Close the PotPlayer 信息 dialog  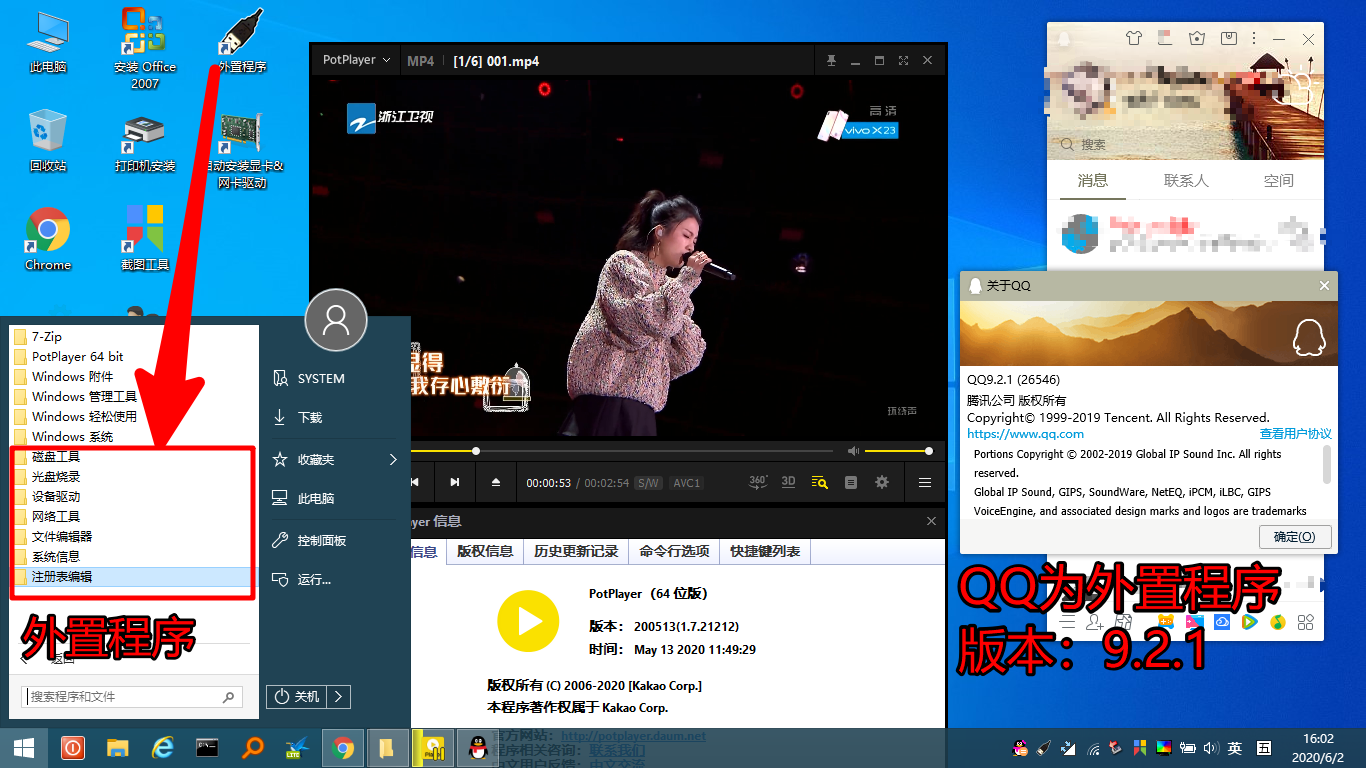pos(931,521)
